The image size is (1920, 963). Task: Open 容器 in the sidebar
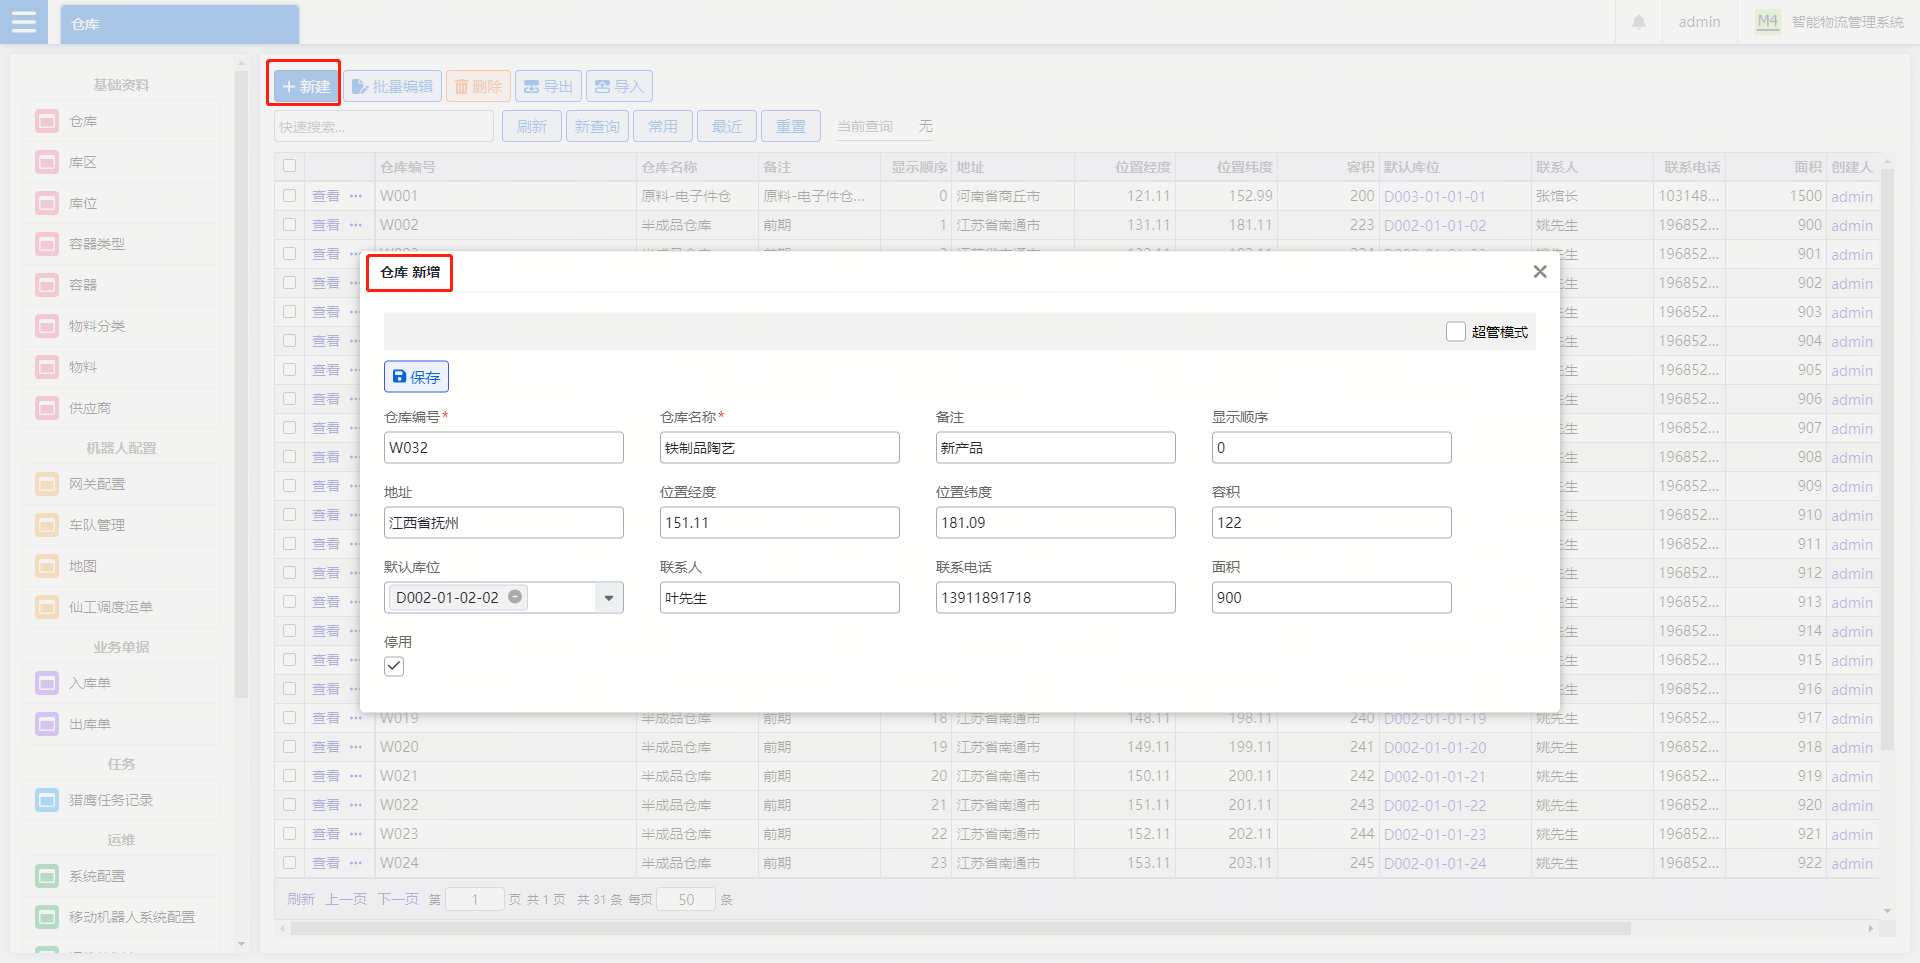(x=121, y=285)
